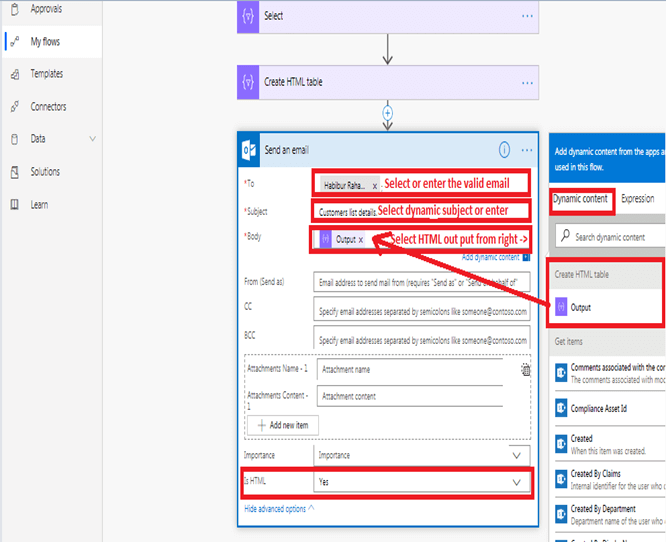Click the Add dynamic content link

tap(490, 257)
